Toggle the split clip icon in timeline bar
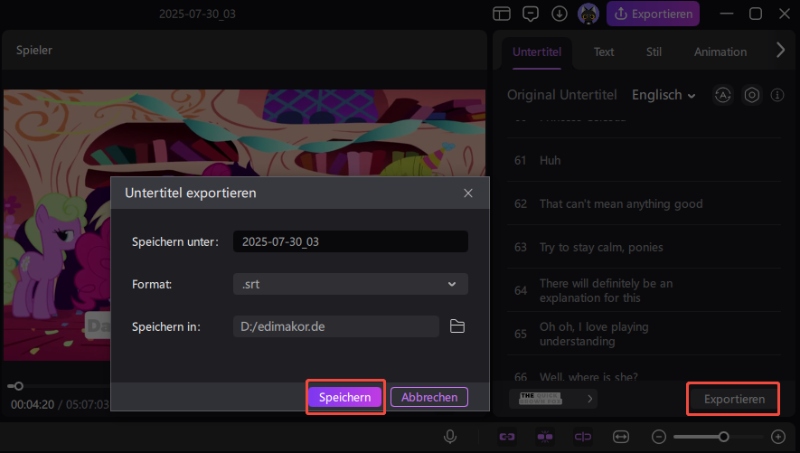Viewport: 800px width, 453px height. coord(582,436)
